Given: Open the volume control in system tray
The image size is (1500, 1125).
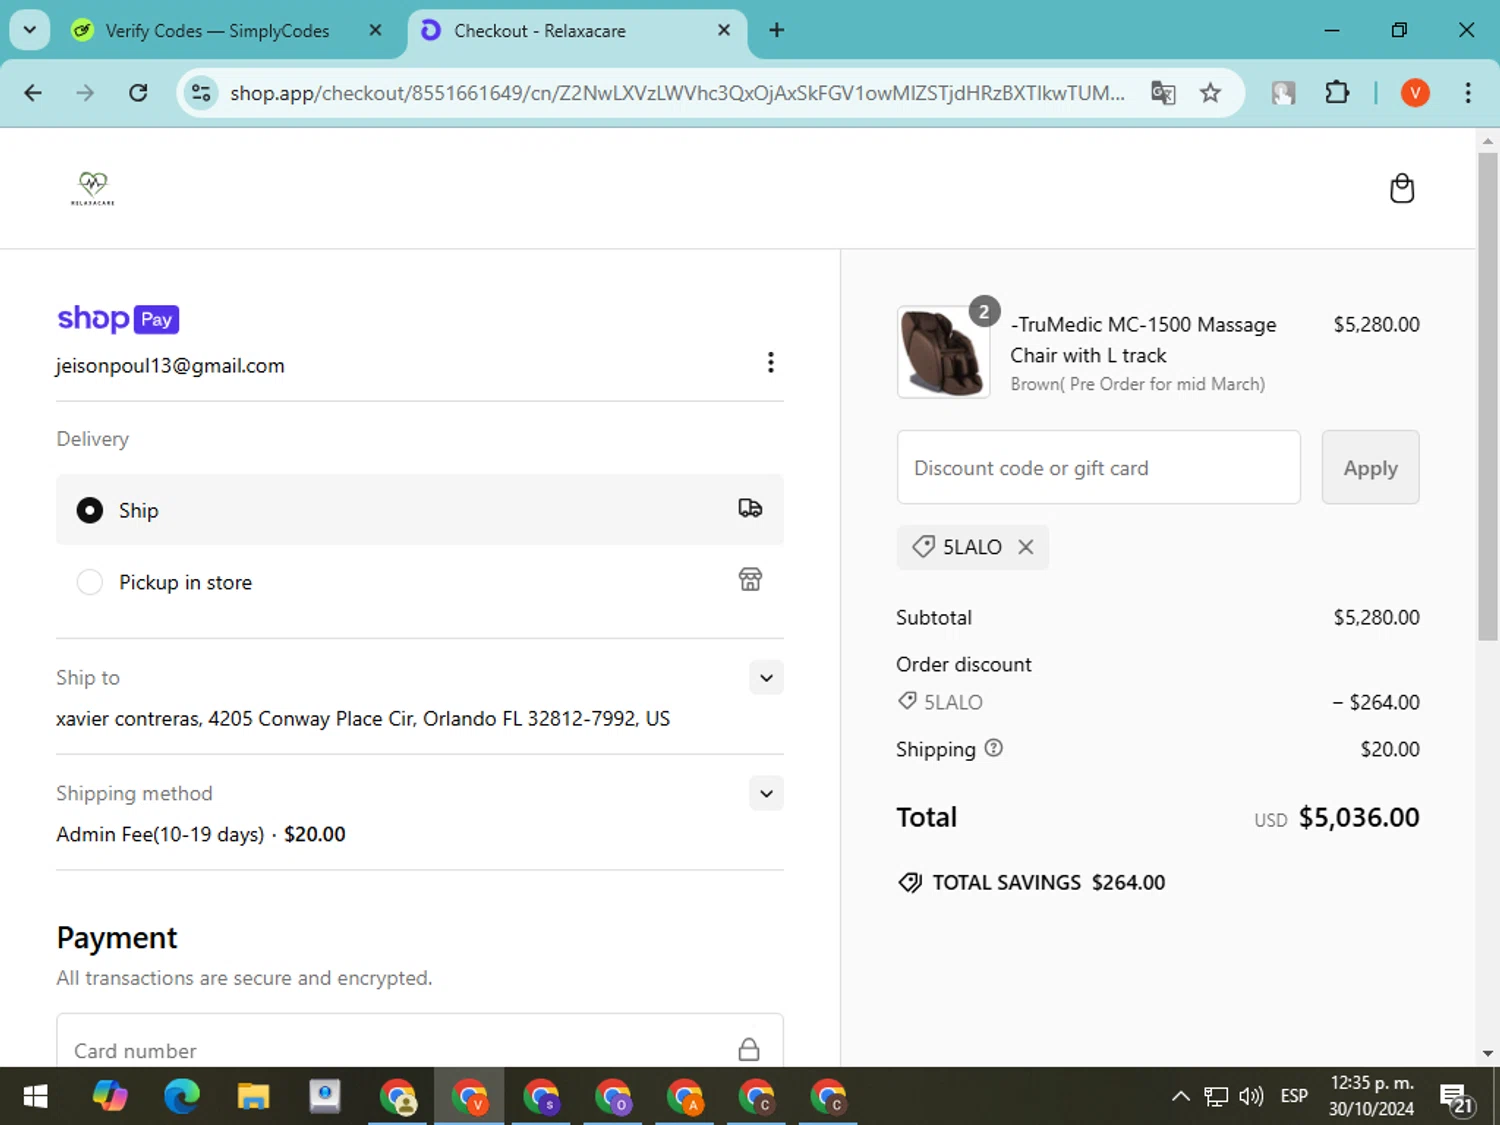Looking at the screenshot, I should point(1251,1097).
